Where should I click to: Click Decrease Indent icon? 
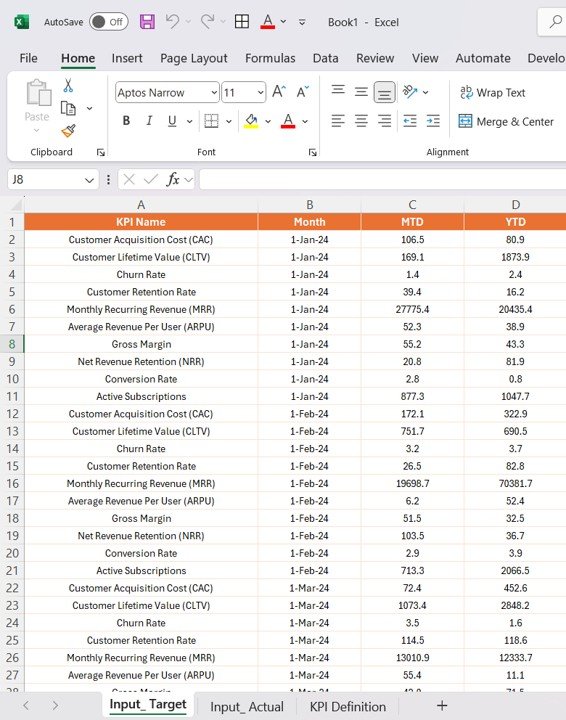pos(410,121)
